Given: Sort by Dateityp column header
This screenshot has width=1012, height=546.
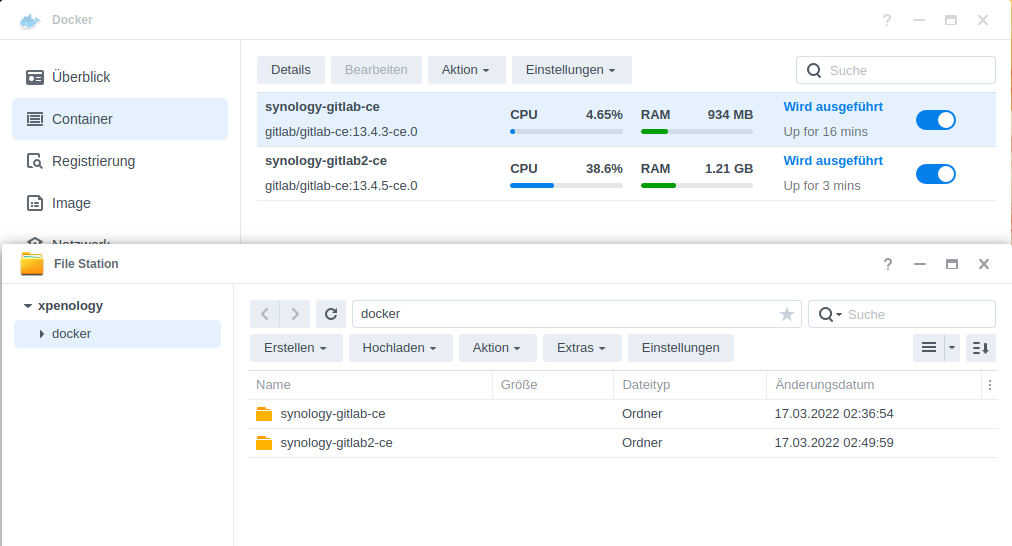Looking at the screenshot, I should tap(690, 385).
